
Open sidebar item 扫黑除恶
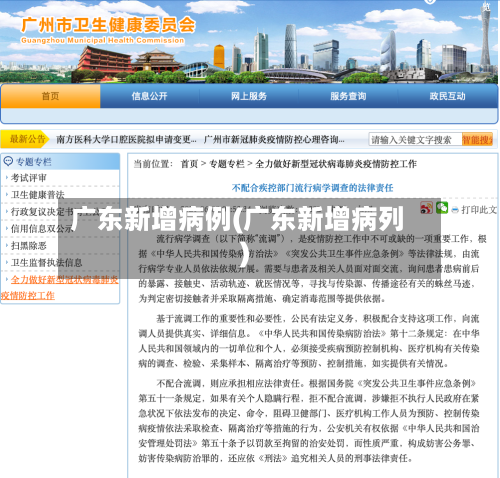29,246
